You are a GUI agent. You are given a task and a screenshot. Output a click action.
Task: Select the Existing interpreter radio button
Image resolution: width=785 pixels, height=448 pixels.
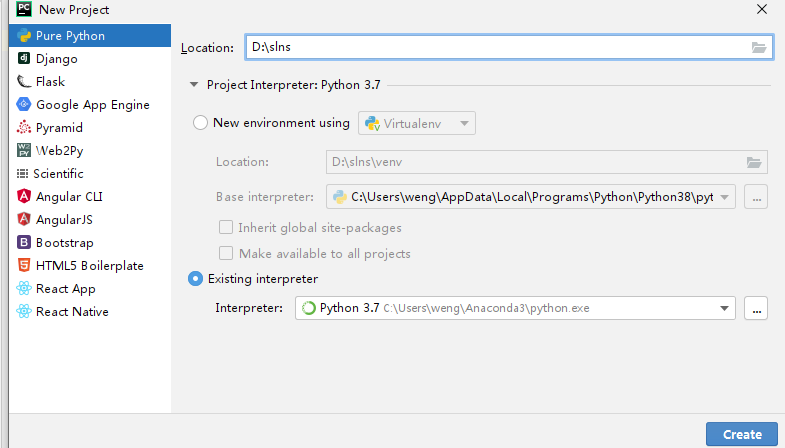coord(196,279)
